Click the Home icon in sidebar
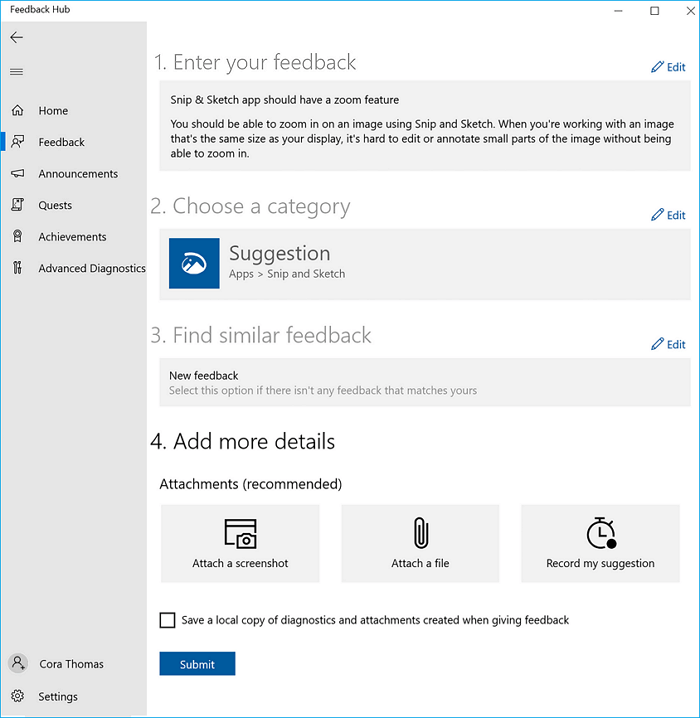This screenshot has height=718, width=700. [x=17, y=111]
